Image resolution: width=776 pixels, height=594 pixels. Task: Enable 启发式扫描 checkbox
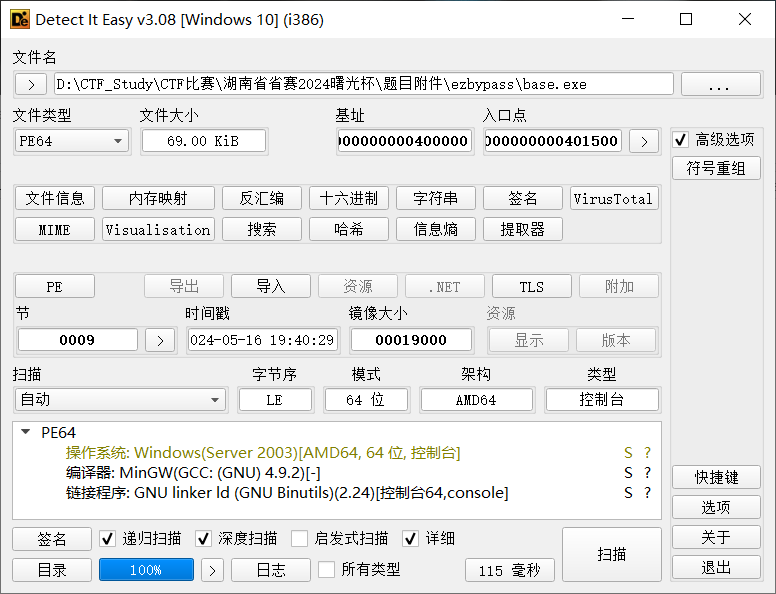(299, 539)
